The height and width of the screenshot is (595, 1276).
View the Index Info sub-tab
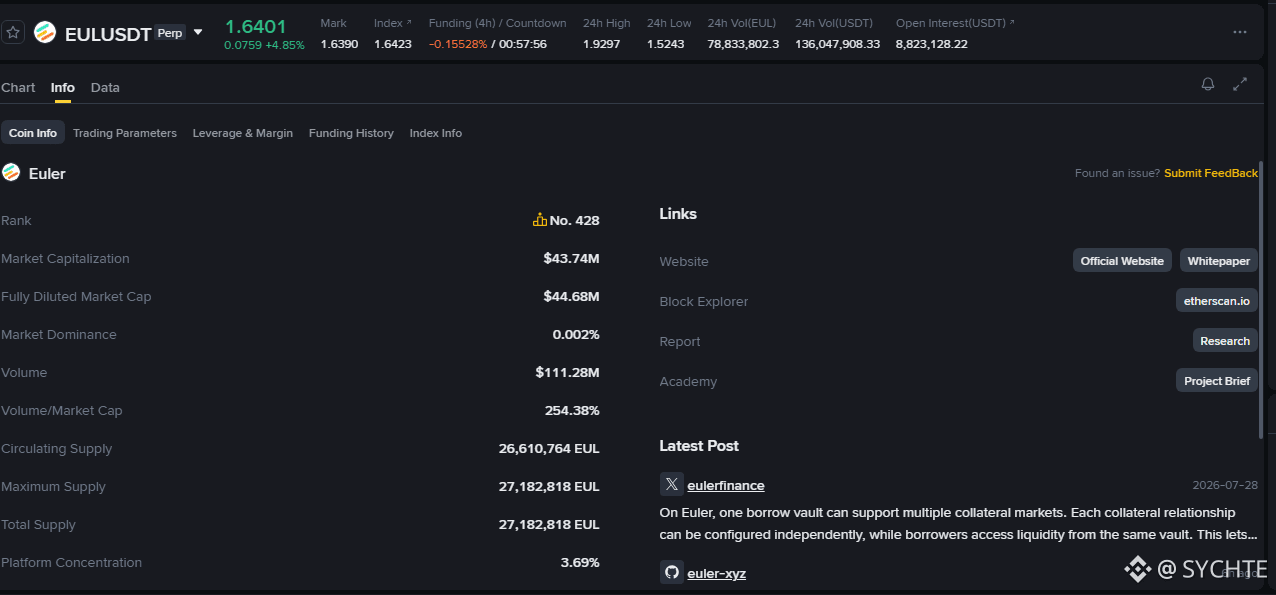[436, 133]
